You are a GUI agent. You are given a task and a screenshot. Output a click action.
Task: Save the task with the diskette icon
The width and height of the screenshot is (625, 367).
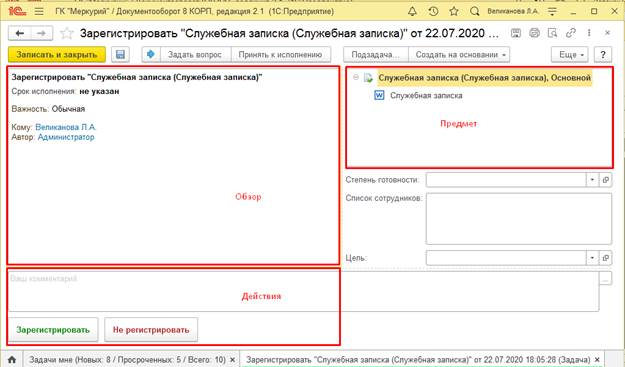pos(120,55)
